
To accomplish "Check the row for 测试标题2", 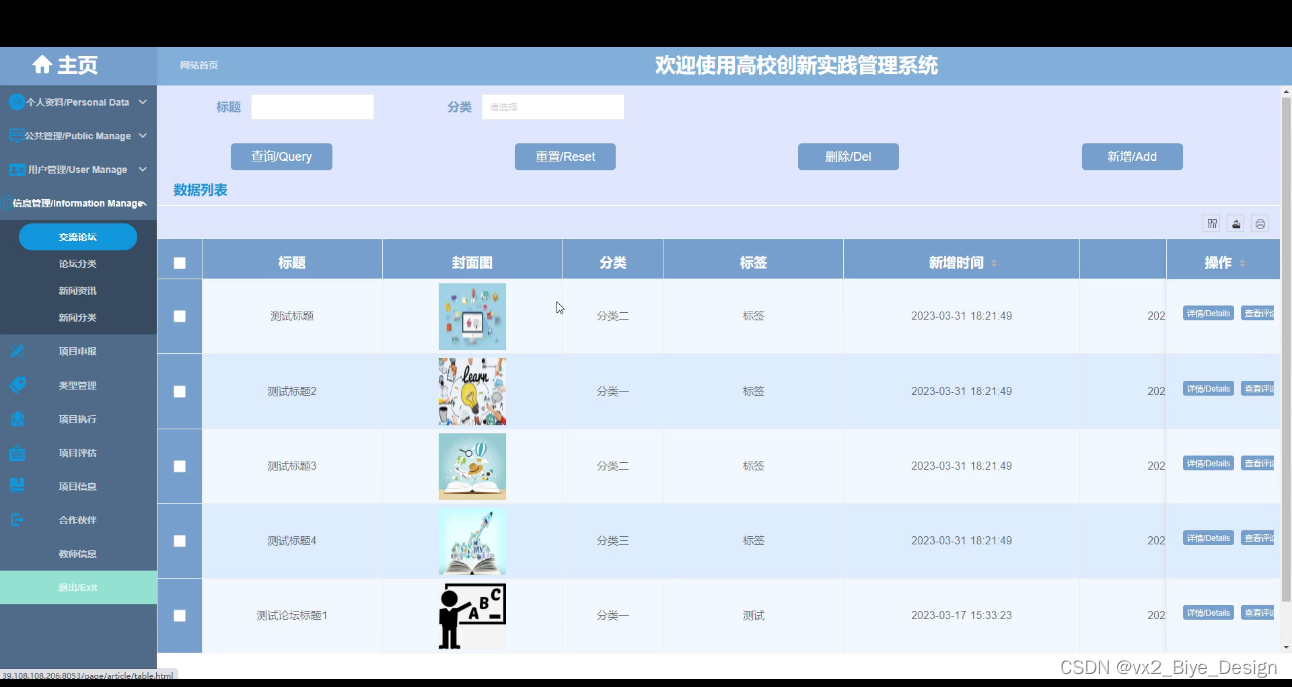I will [x=180, y=391].
